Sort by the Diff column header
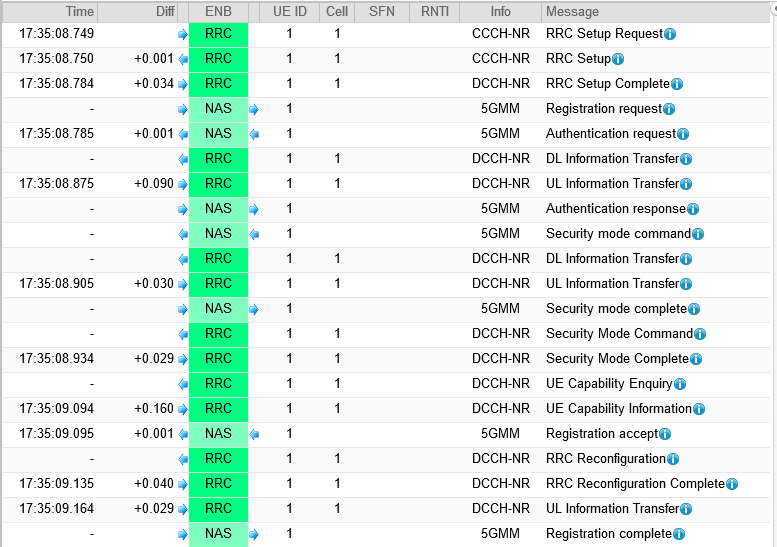Image resolution: width=777 pixels, height=547 pixels. click(137, 12)
